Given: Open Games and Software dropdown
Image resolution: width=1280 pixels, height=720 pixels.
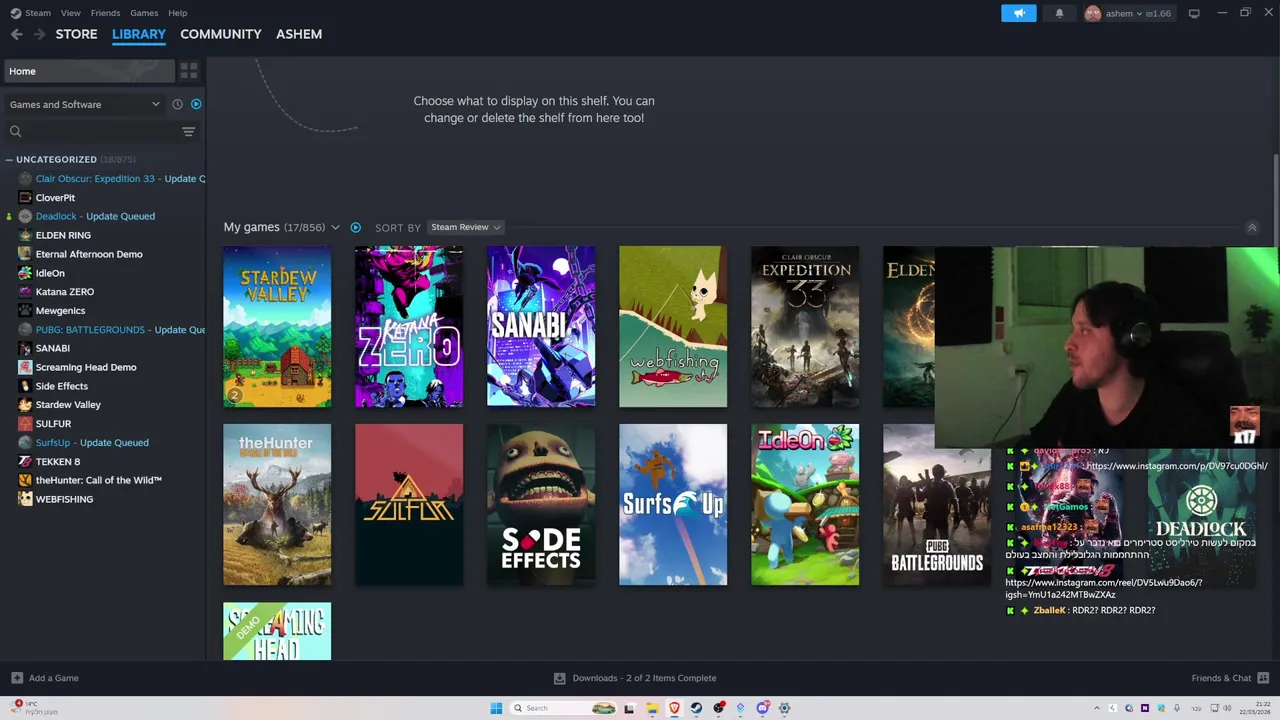Looking at the screenshot, I should (84, 104).
